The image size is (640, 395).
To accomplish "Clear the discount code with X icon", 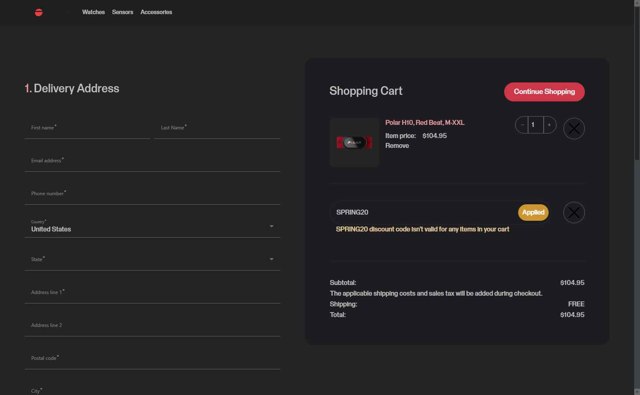I will (x=574, y=213).
